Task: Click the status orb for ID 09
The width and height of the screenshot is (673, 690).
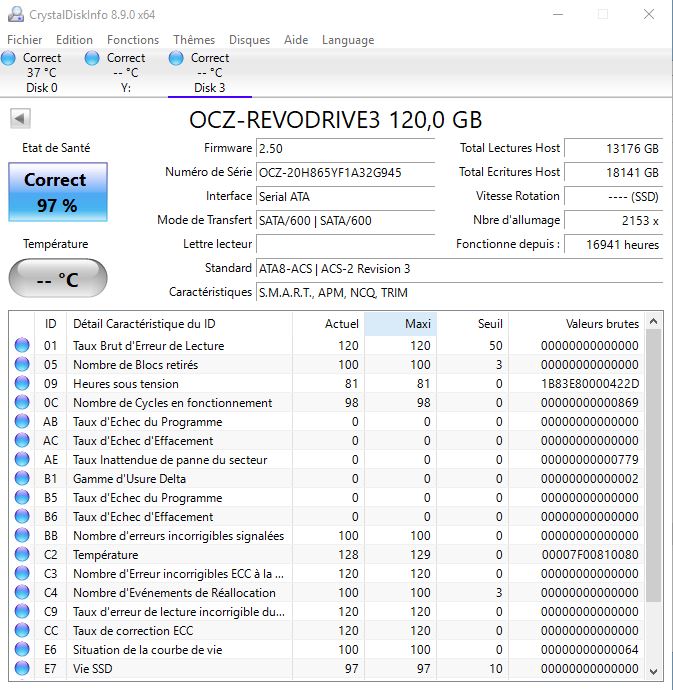Action: 22,383
